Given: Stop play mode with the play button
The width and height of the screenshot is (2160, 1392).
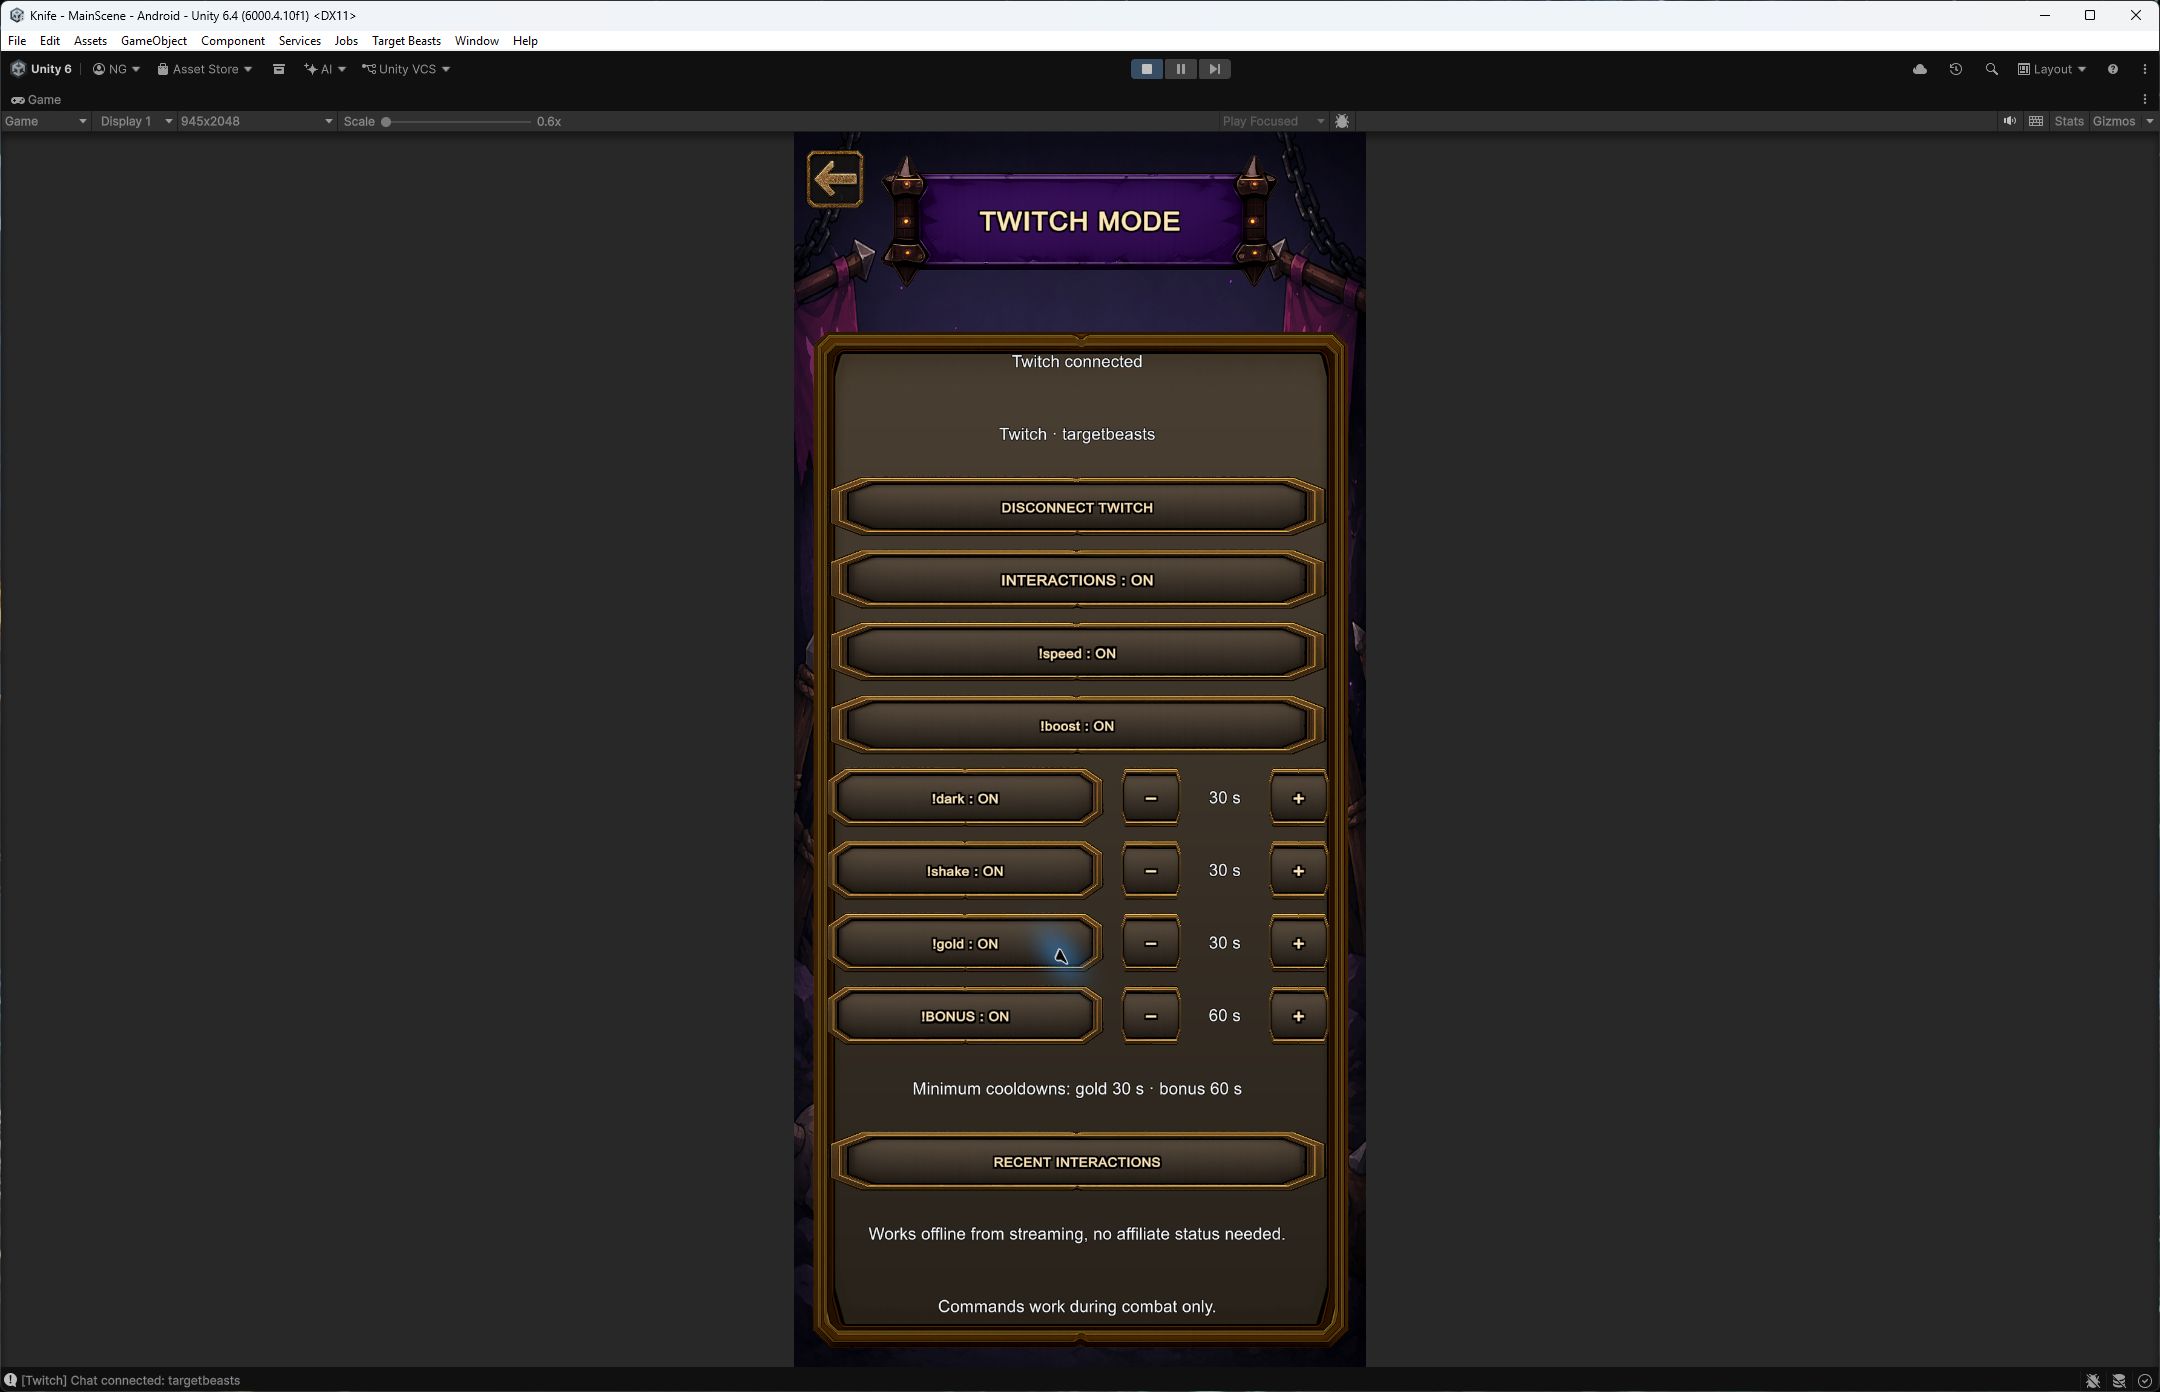Looking at the screenshot, I should coord(1147,69).
